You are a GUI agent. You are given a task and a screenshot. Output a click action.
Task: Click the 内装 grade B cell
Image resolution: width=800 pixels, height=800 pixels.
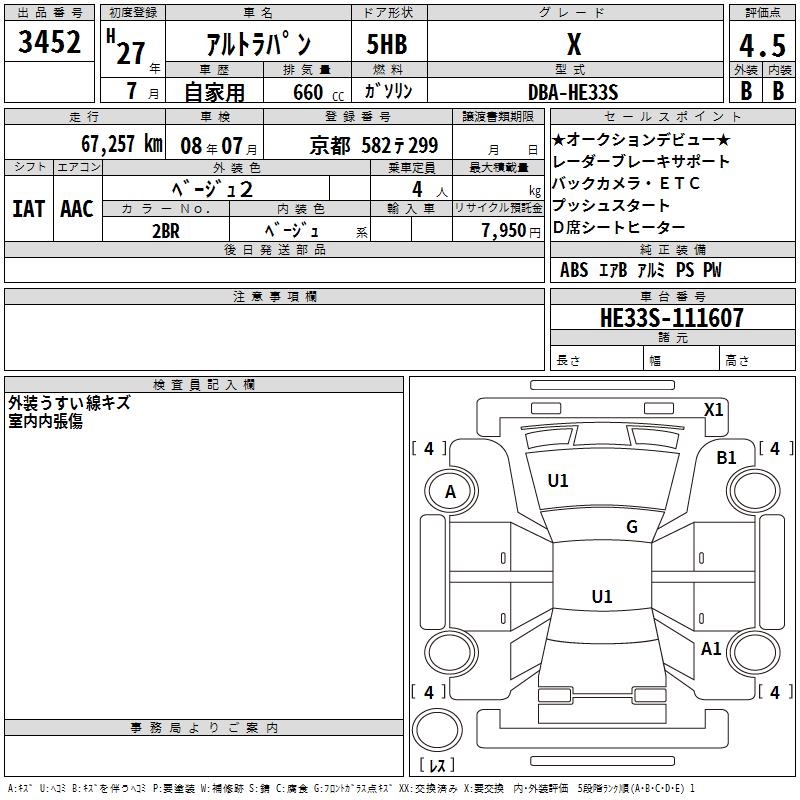click(779, 91)
